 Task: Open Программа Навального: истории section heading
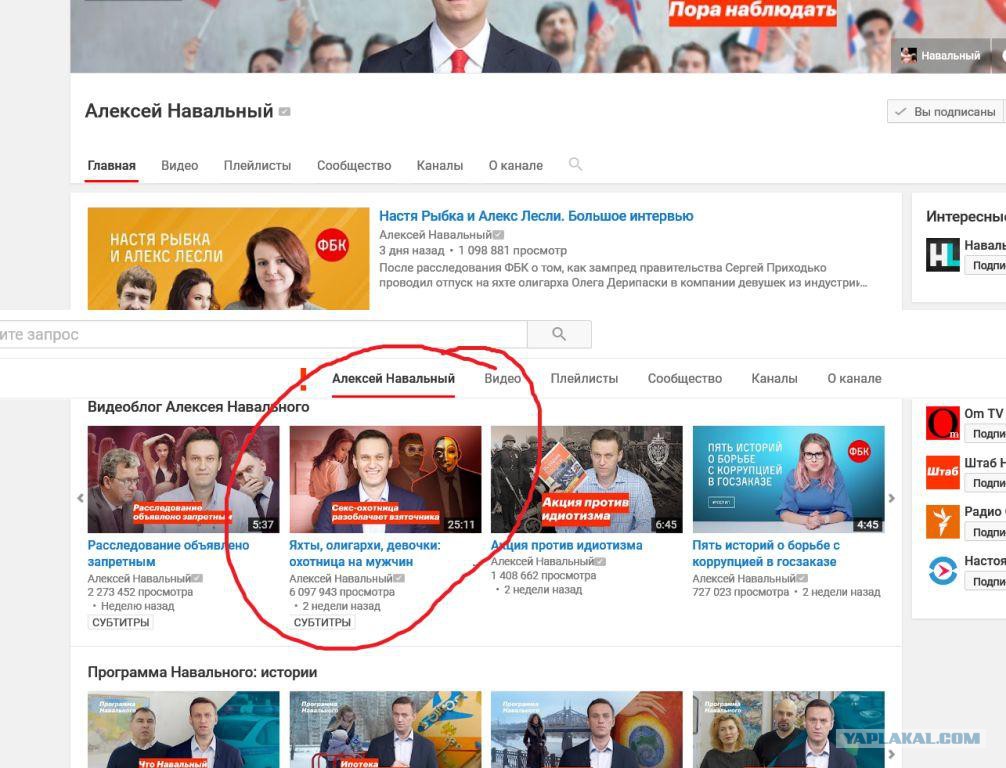coord(202,672)
